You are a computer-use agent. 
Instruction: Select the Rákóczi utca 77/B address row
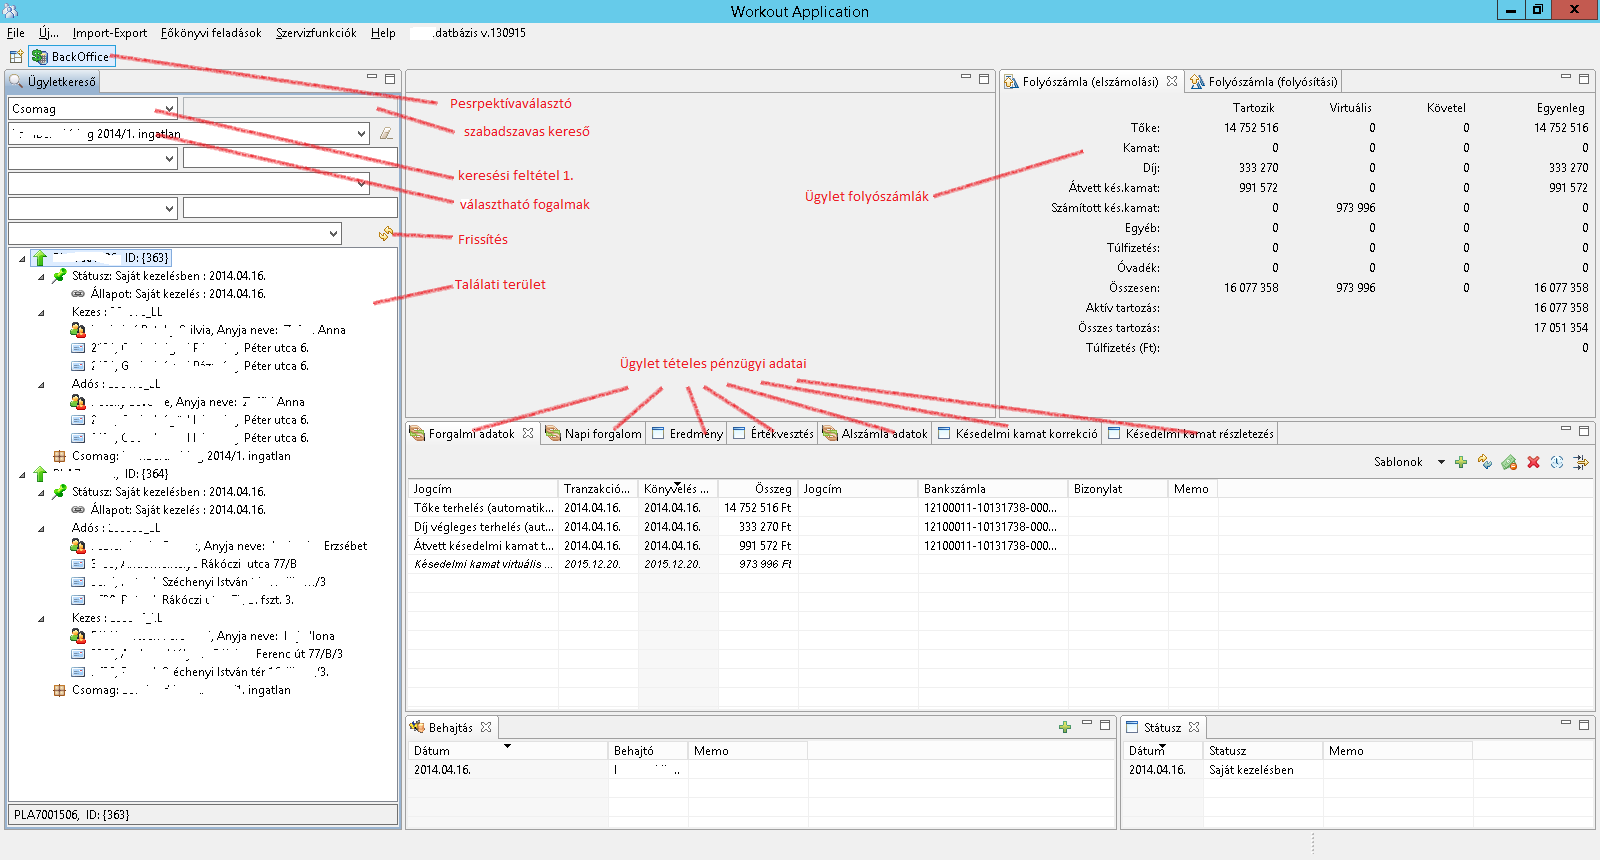coord(184,564)
